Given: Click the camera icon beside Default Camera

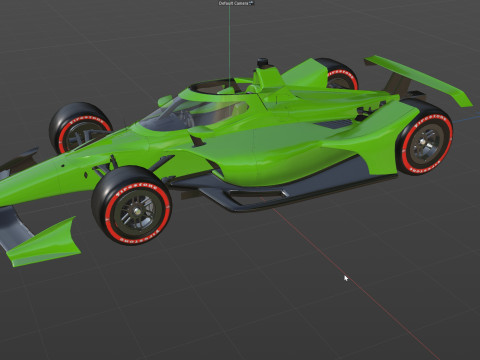Looking at the screenshot, I should pos(252,3).
